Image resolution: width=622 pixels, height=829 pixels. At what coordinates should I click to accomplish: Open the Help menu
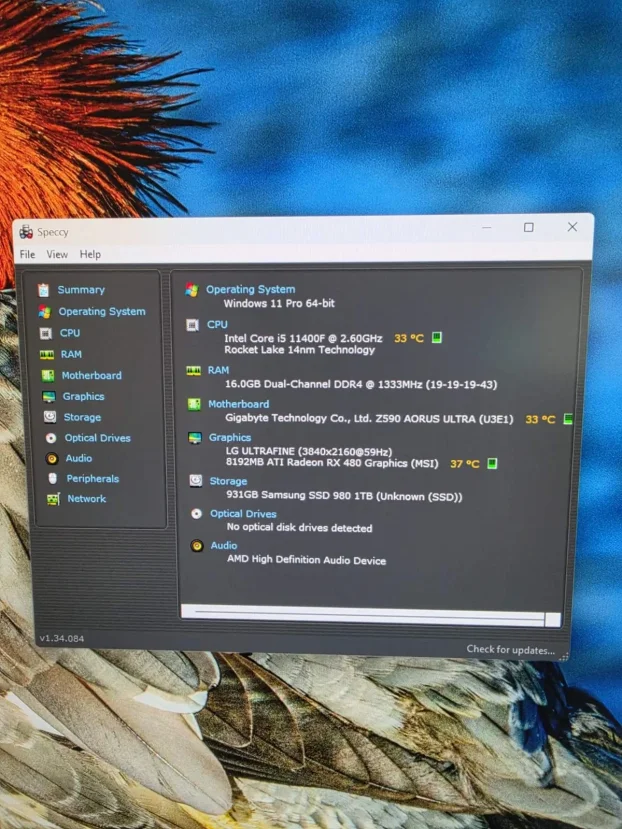pos(90,254)
